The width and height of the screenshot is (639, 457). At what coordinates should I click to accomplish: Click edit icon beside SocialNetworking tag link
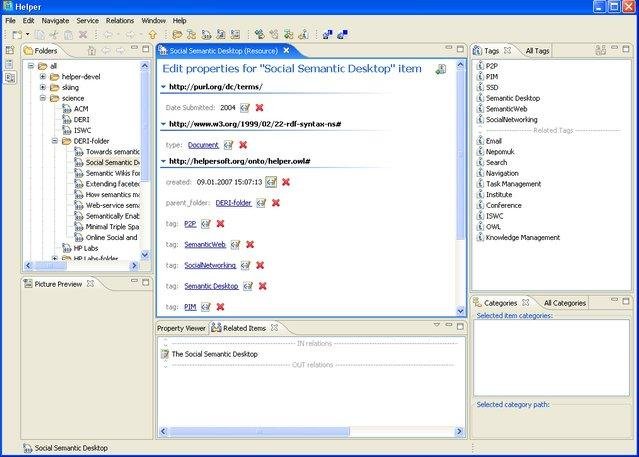[x=245, y=265]
